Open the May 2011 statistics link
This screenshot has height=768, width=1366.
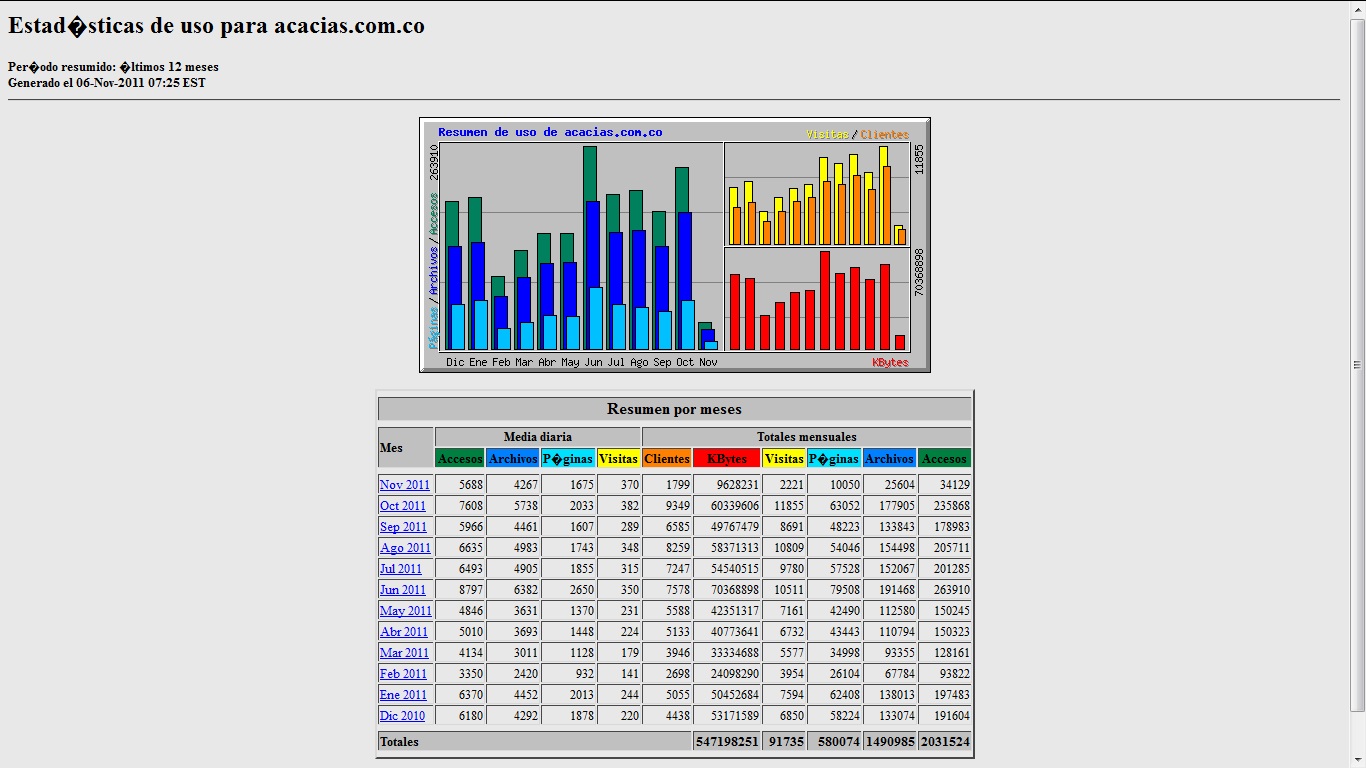click(x=405, y=611)
